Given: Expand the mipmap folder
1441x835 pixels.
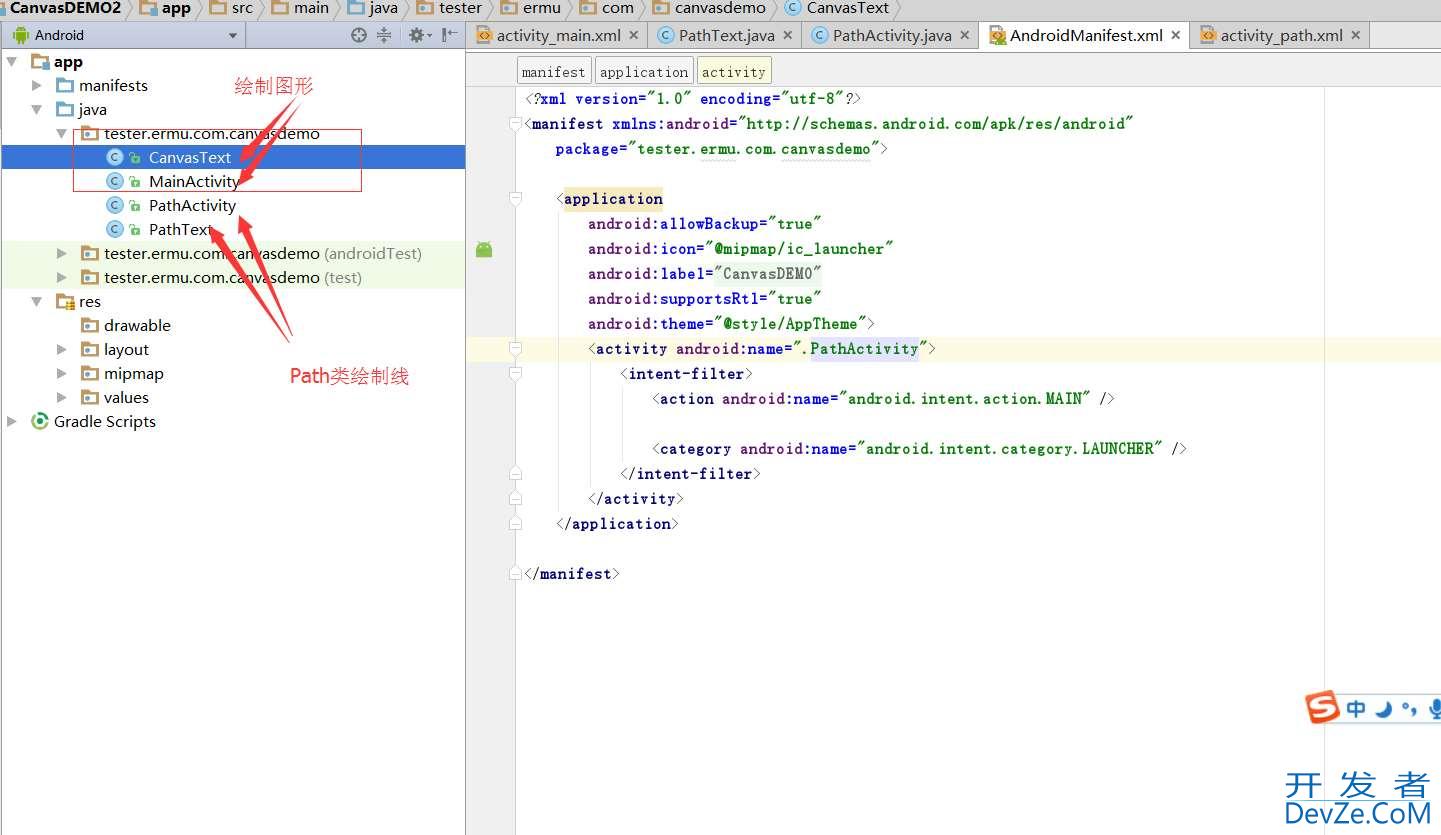Looking at the screenshot, I should tap(62, 373).
